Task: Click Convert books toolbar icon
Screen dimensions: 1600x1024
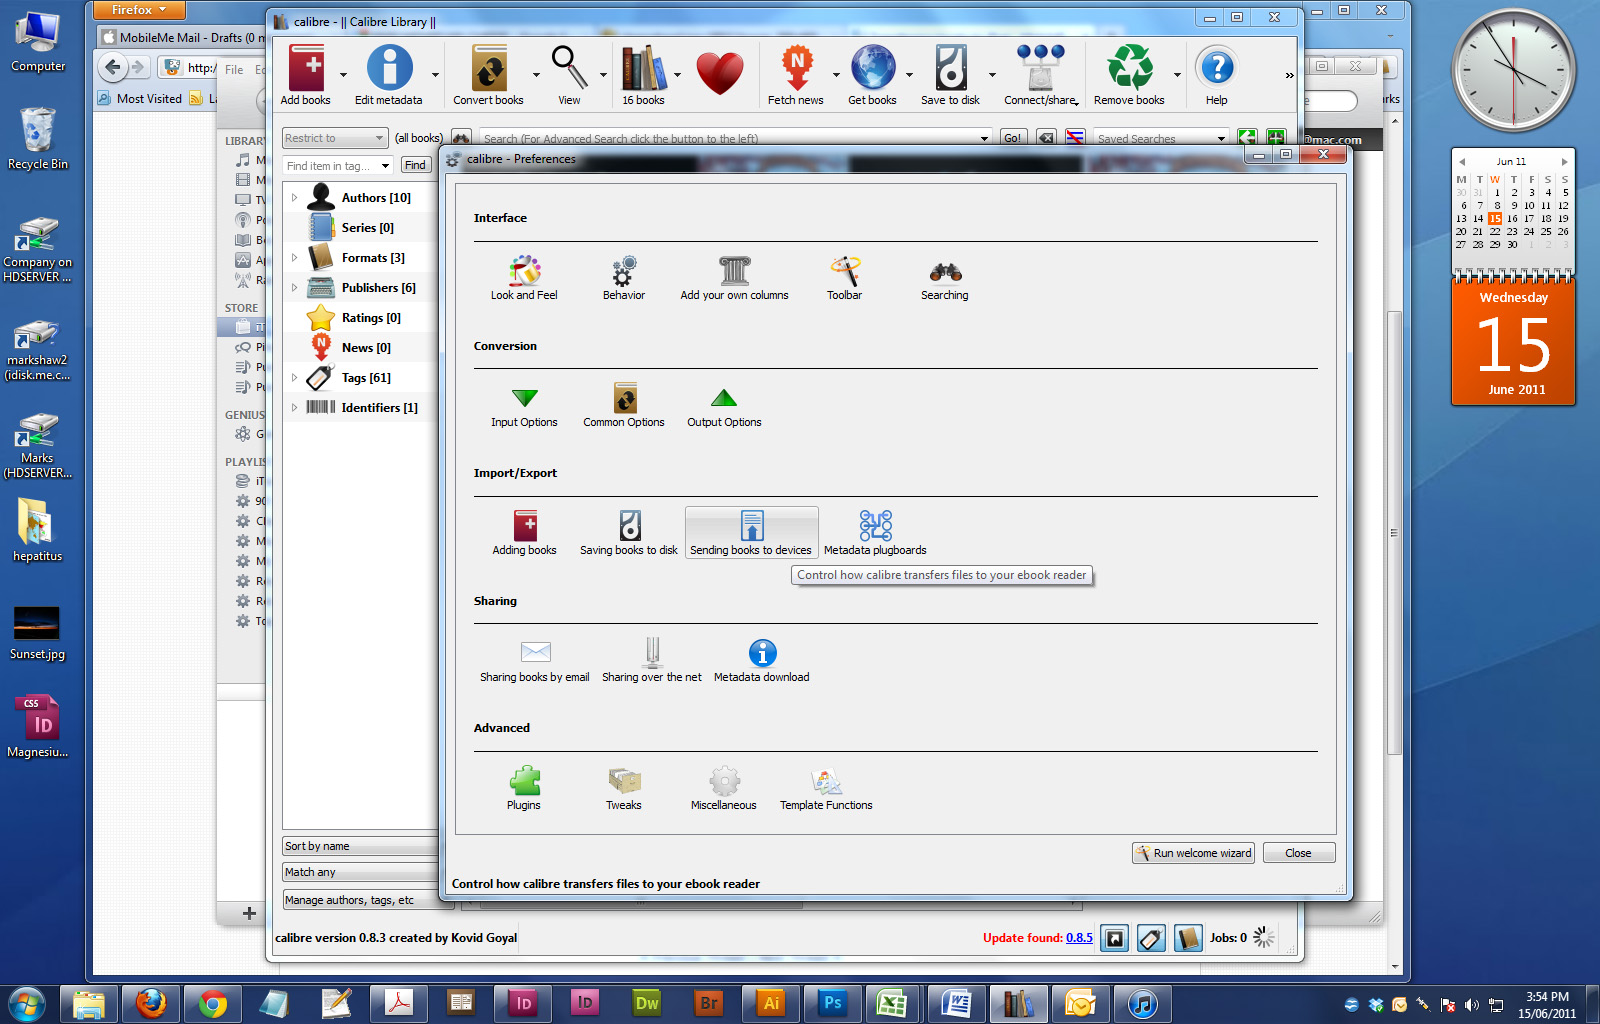Action: 489,75
